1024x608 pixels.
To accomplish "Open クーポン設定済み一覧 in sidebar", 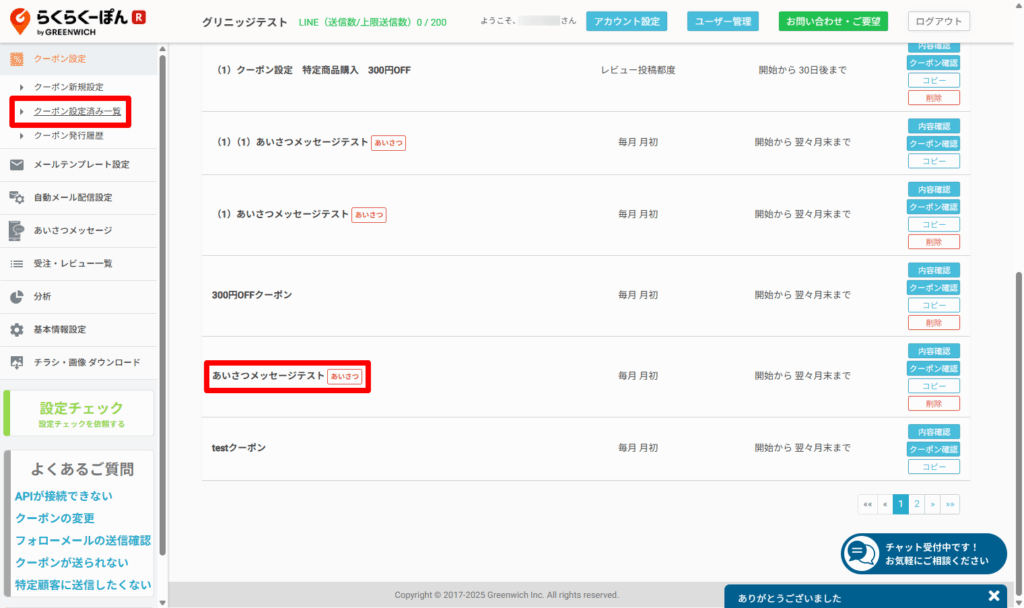I will [77, 111].
